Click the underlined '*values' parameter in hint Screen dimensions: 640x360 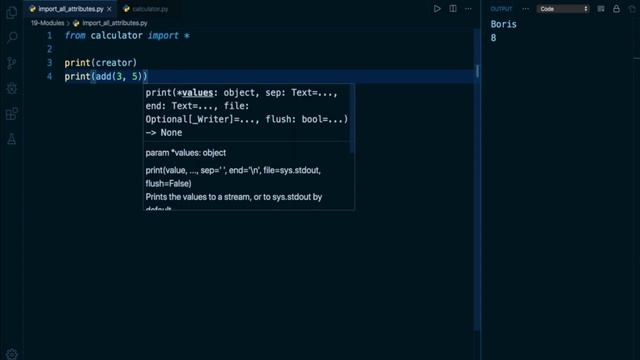coord(195,93)
